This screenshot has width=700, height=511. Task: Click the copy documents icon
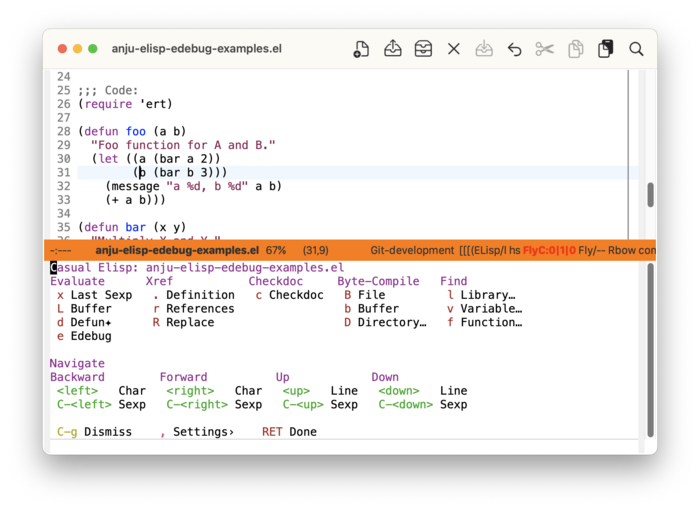pyautogui.click(x=575, y=49)
